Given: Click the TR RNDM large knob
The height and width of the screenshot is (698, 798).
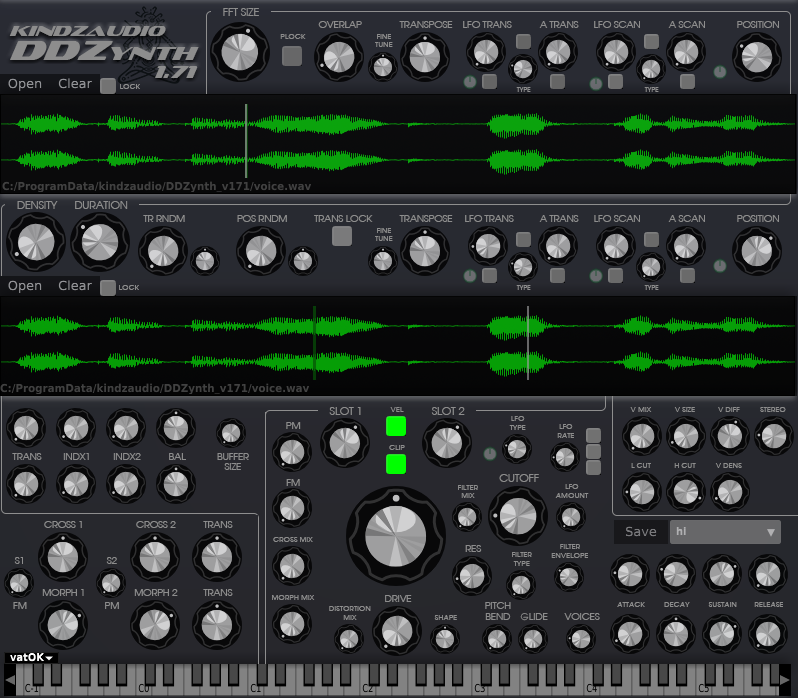Looking at the screenshot, I should point(163,251).
